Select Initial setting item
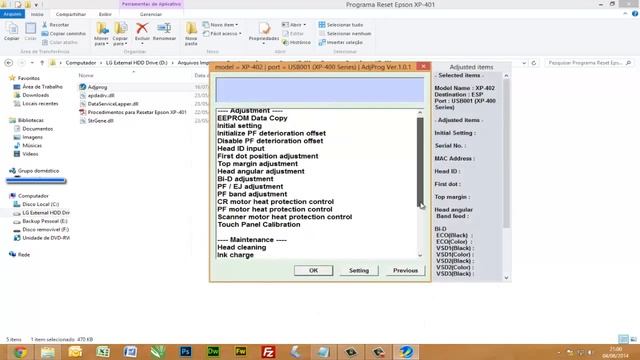This screenshot has height=360, width=640. click(240, 126)
